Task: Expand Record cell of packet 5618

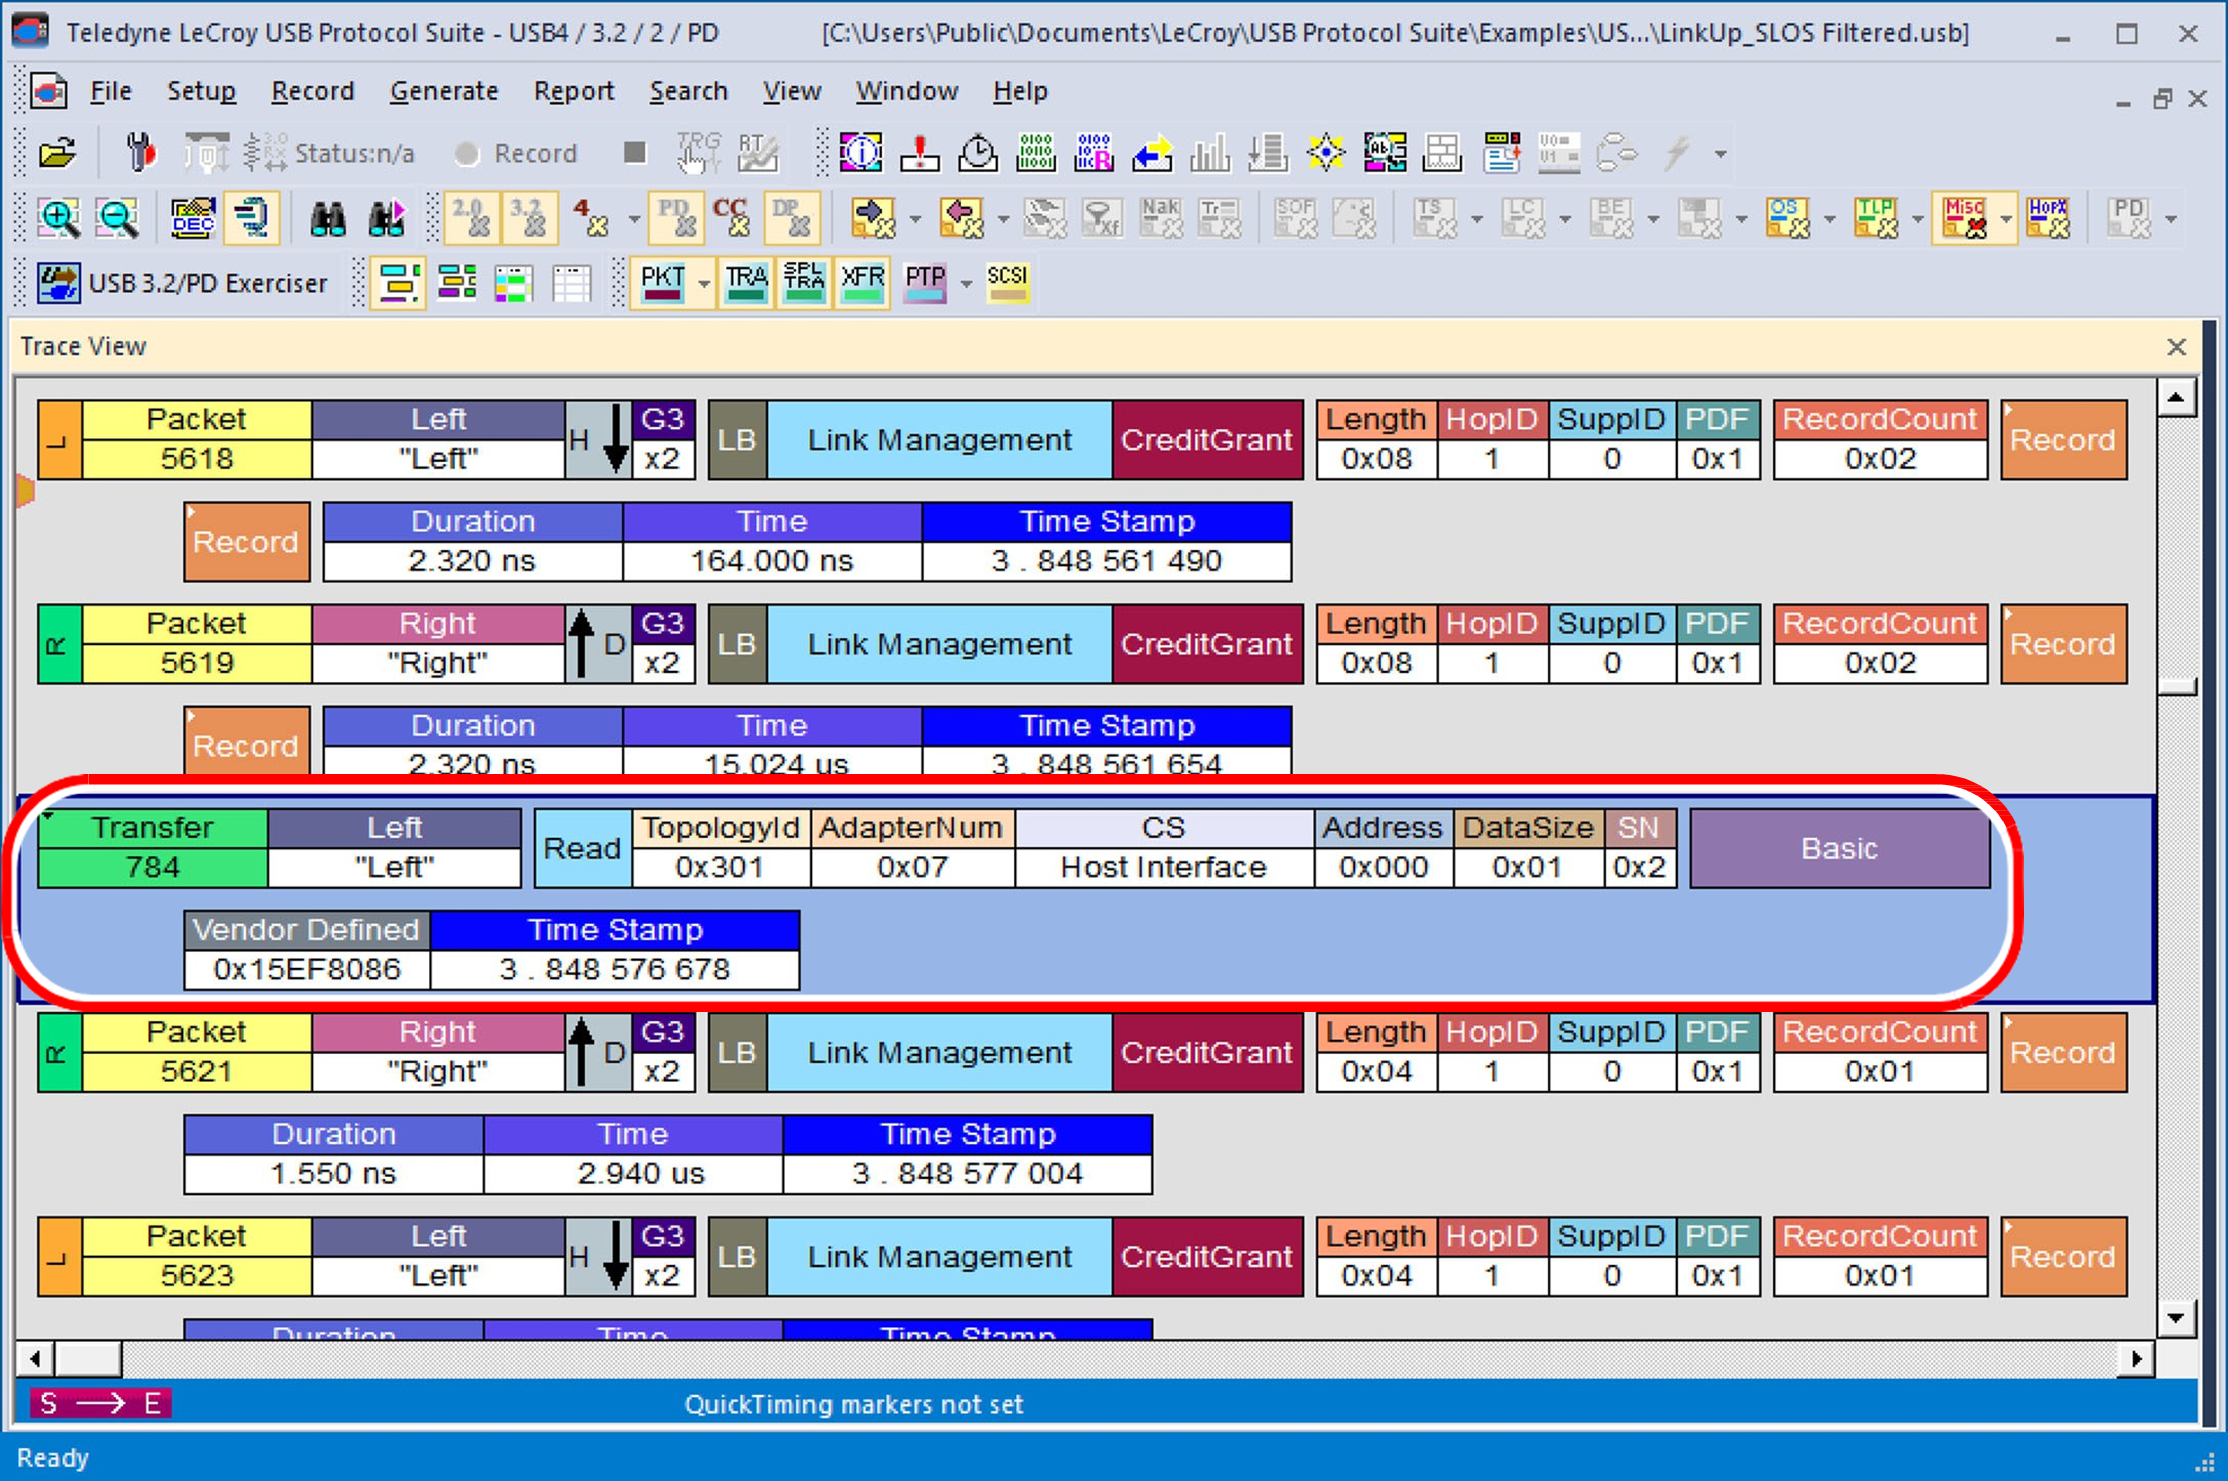Action: [2063, 440]
